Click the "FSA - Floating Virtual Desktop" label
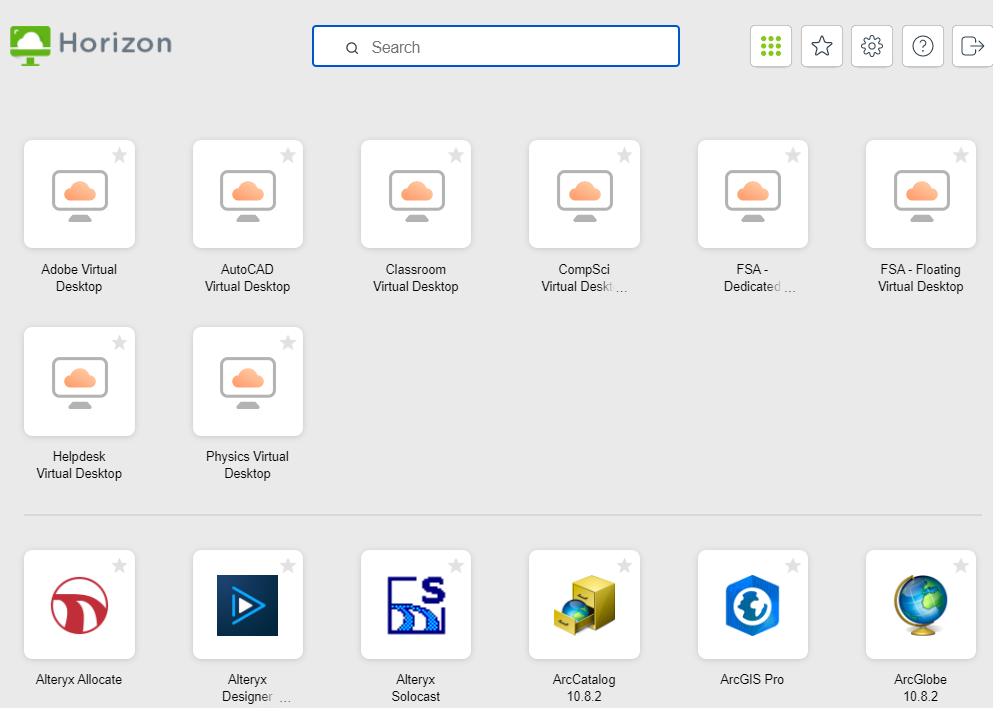The height and width of the screenshot is (708, 993). point(921,278)
